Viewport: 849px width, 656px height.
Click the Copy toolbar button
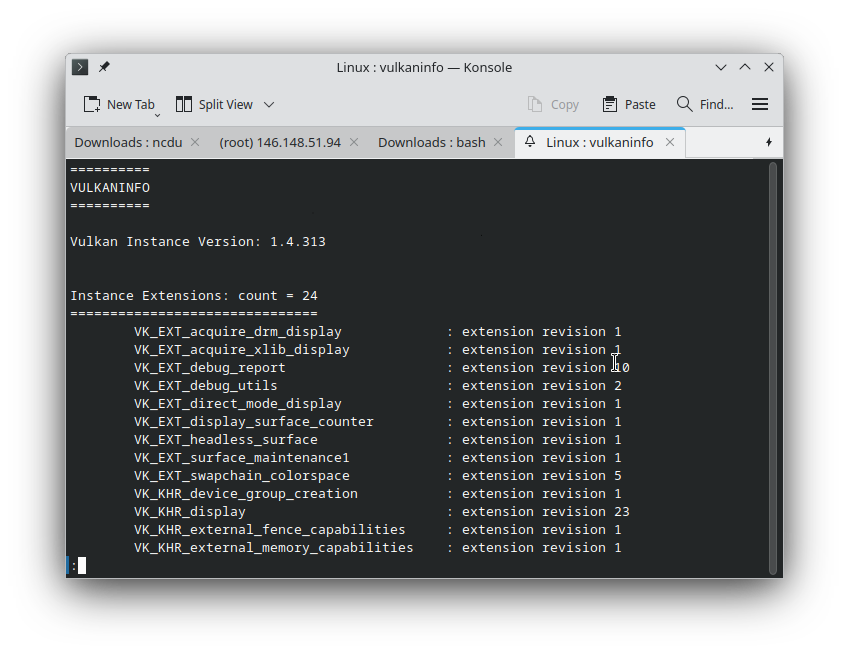click(x=553, y=104)
